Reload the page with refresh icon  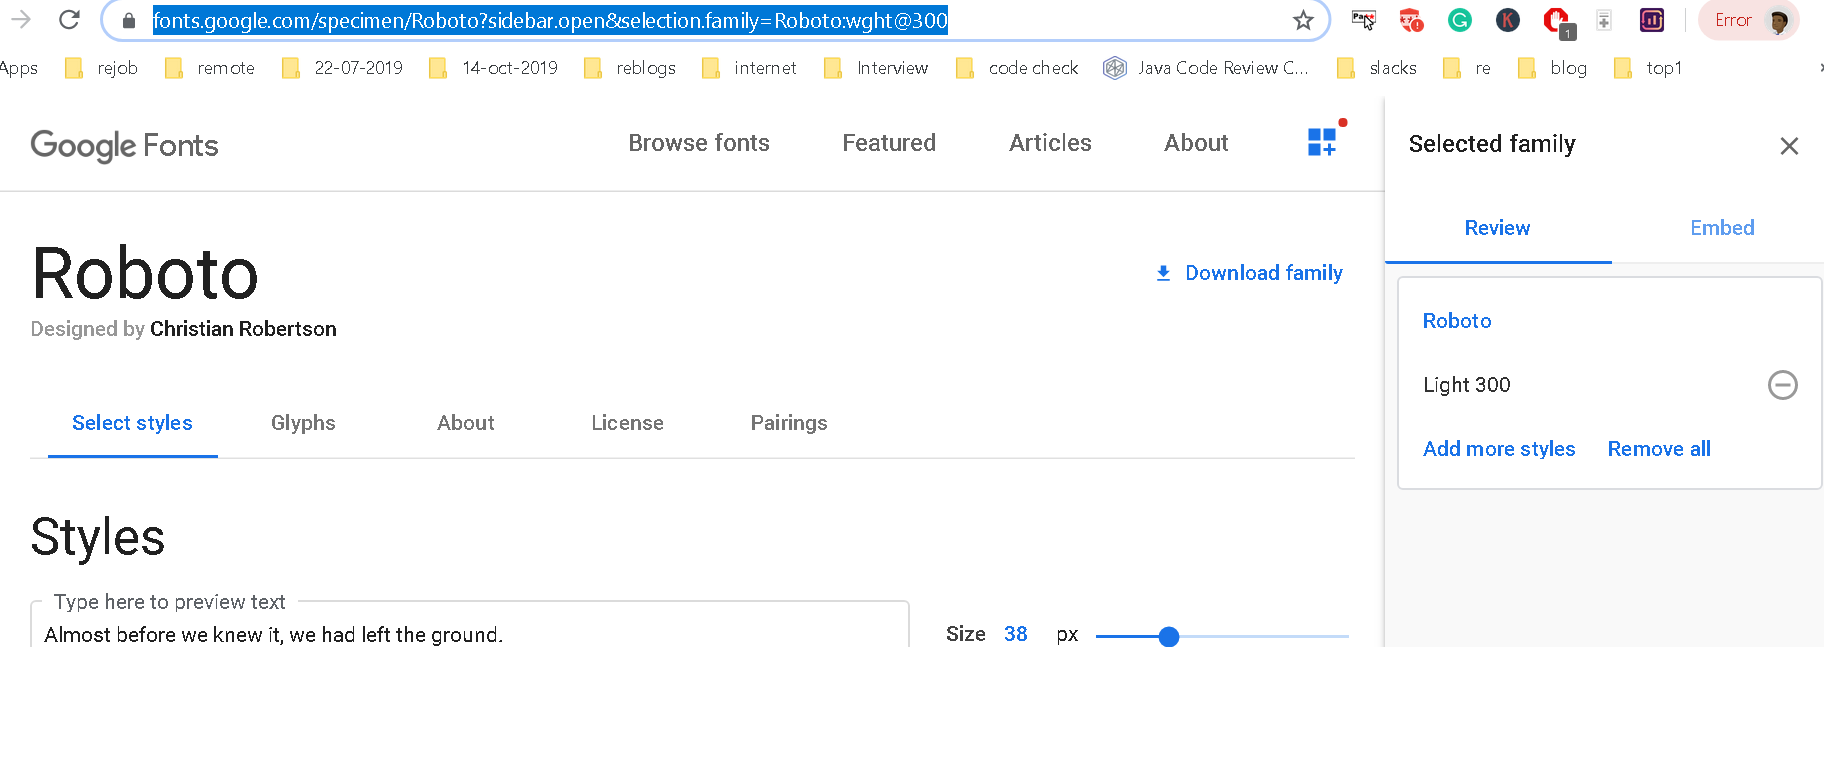click(69, 19)
